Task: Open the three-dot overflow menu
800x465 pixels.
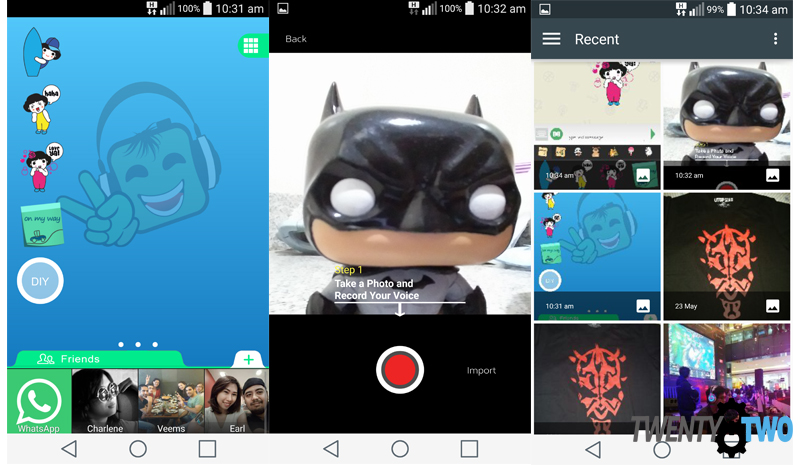Action: pos(776,39)
